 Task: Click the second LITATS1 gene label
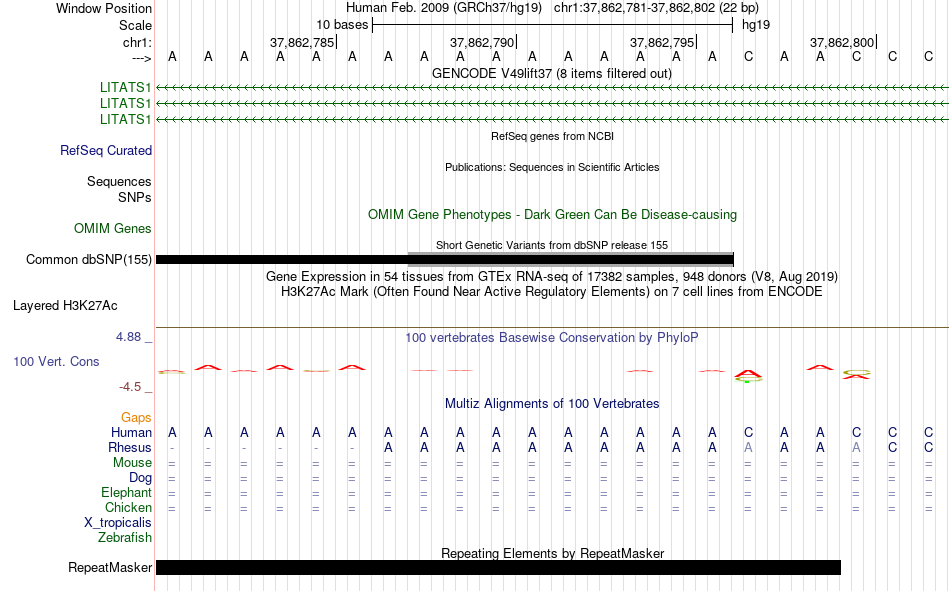pyautogui.click(x=125, y=104)
